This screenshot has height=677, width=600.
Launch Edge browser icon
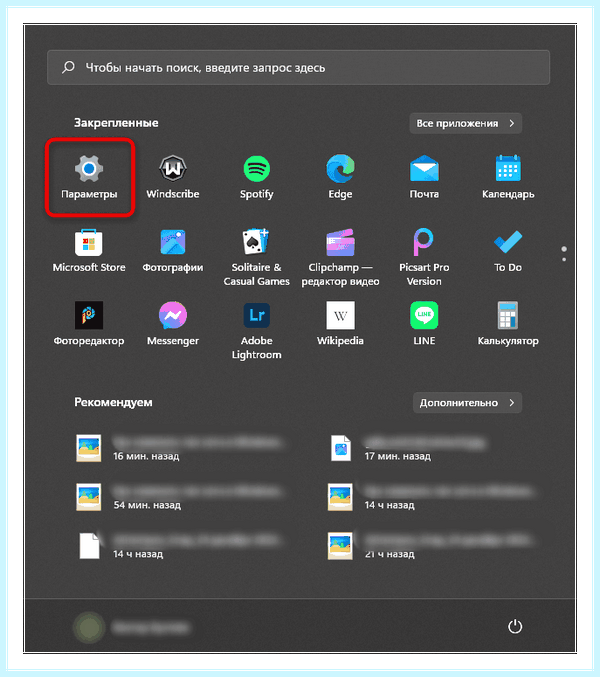[340, 177]
